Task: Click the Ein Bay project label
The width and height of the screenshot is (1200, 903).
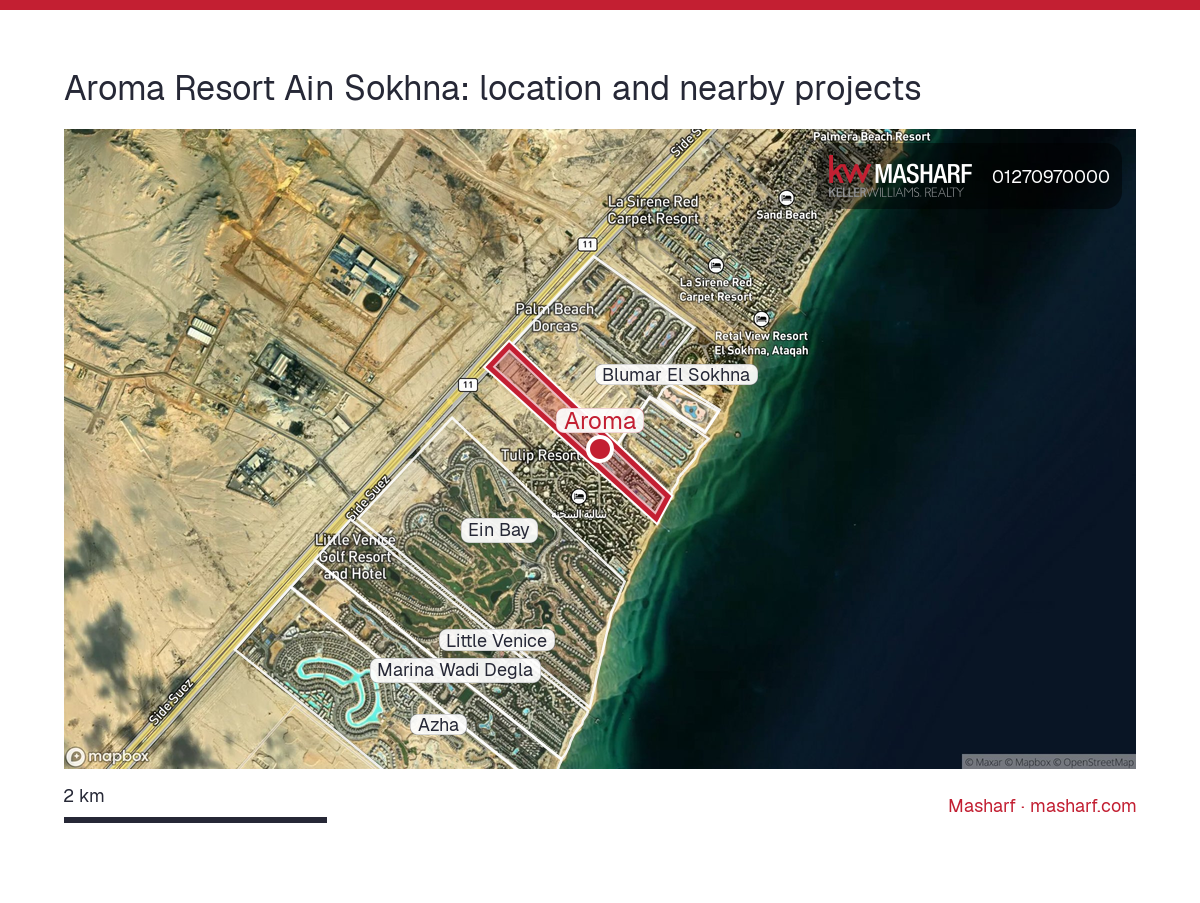Action: click(x=499, y=530)
